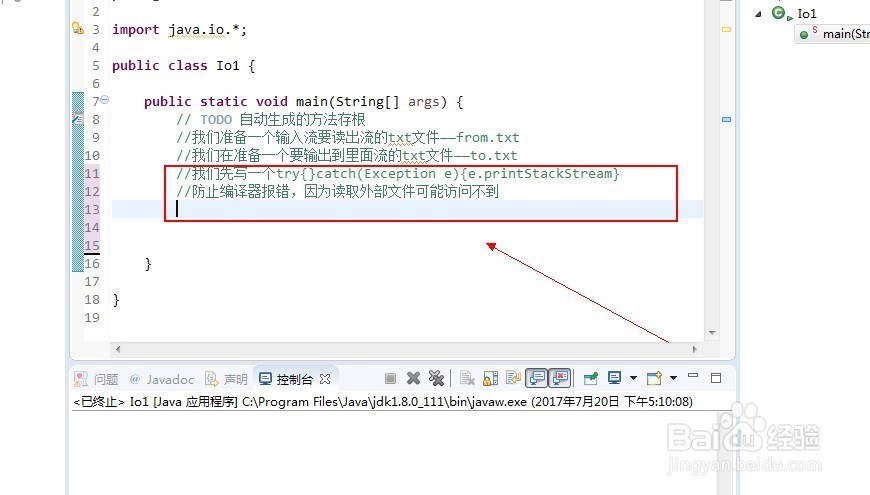Select main method in the outline
Image resolution: width=870 pixels, height=495 pixels.
pos(834,34)
